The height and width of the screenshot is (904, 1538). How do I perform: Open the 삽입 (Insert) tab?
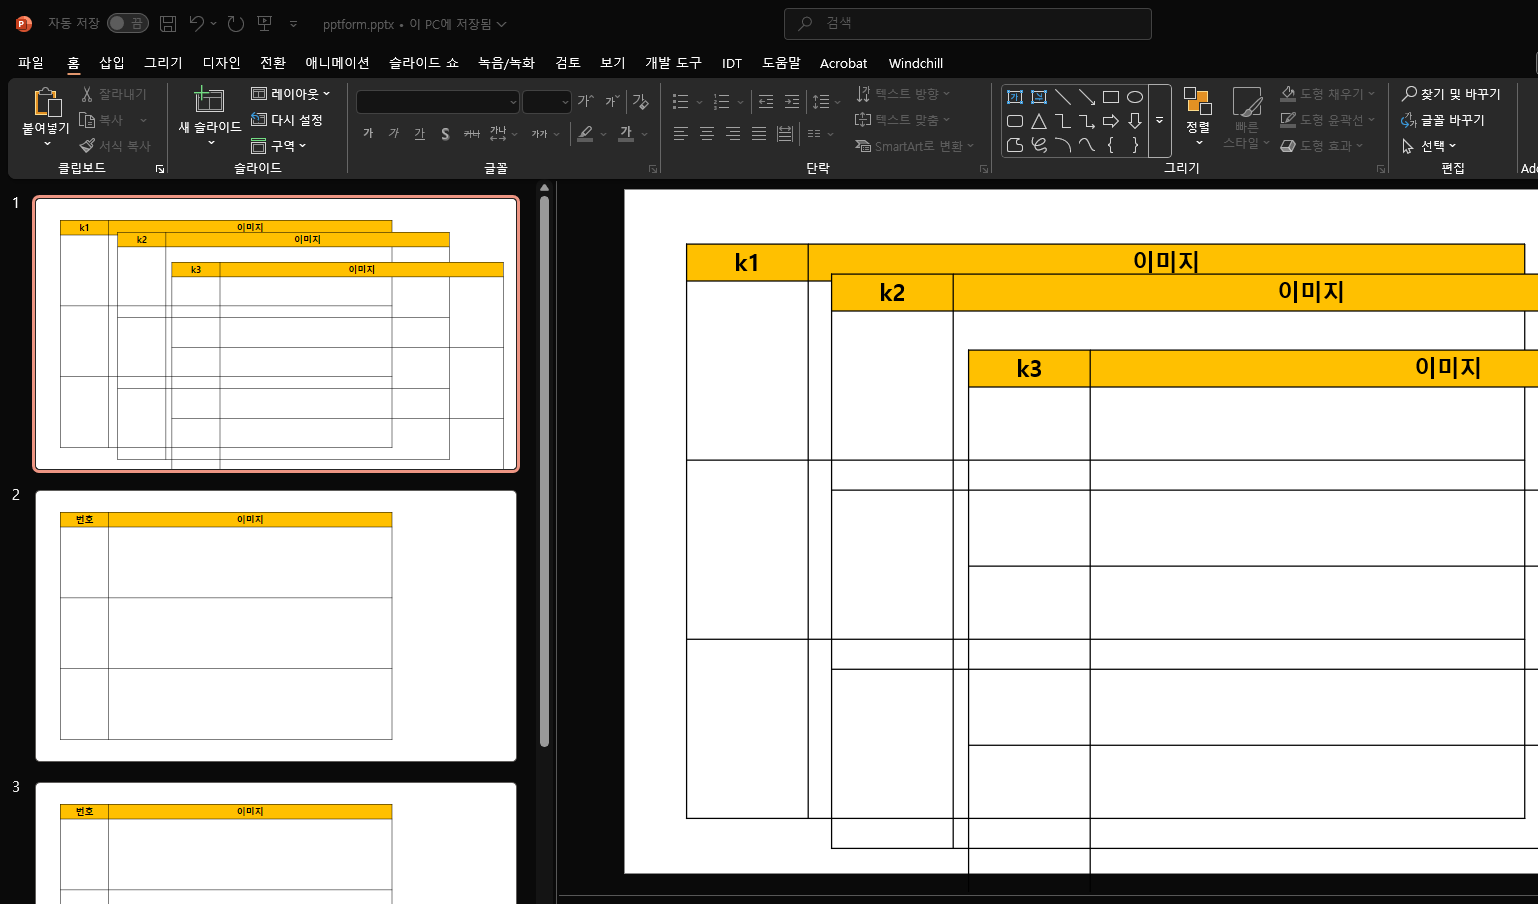coord(112,63)
